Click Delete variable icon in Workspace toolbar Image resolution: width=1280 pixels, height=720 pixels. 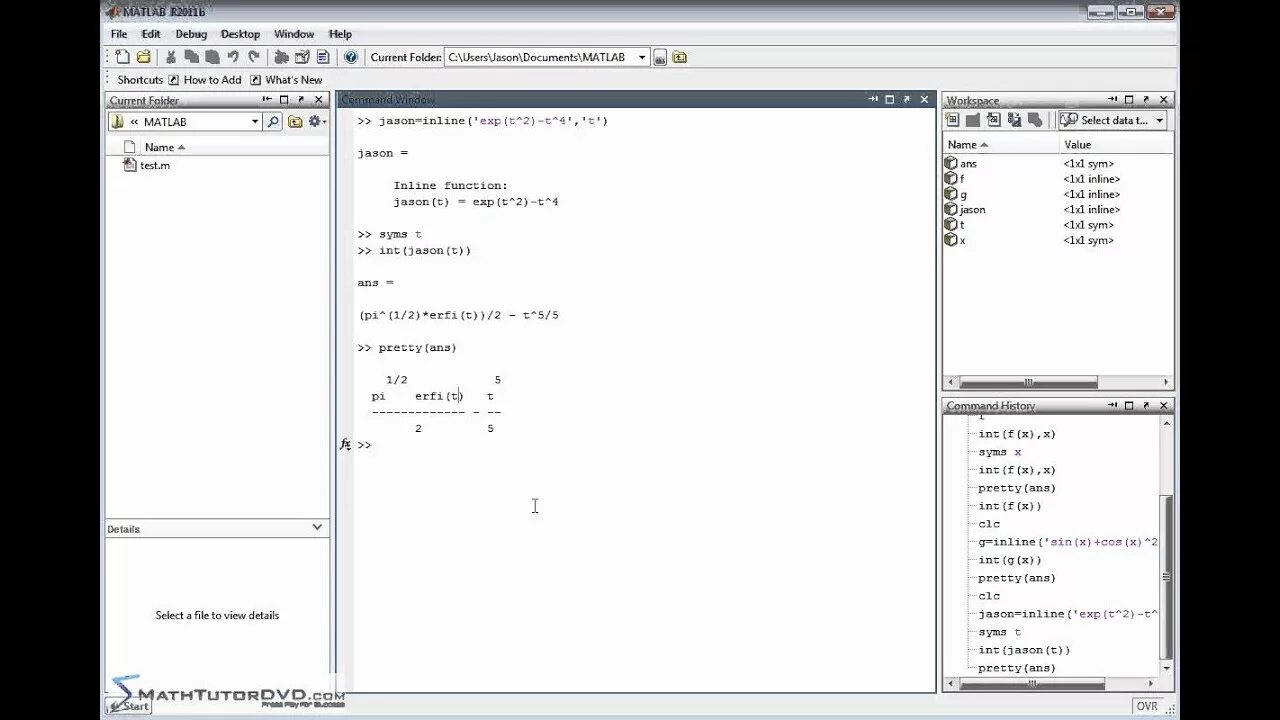click(1036, 120)
